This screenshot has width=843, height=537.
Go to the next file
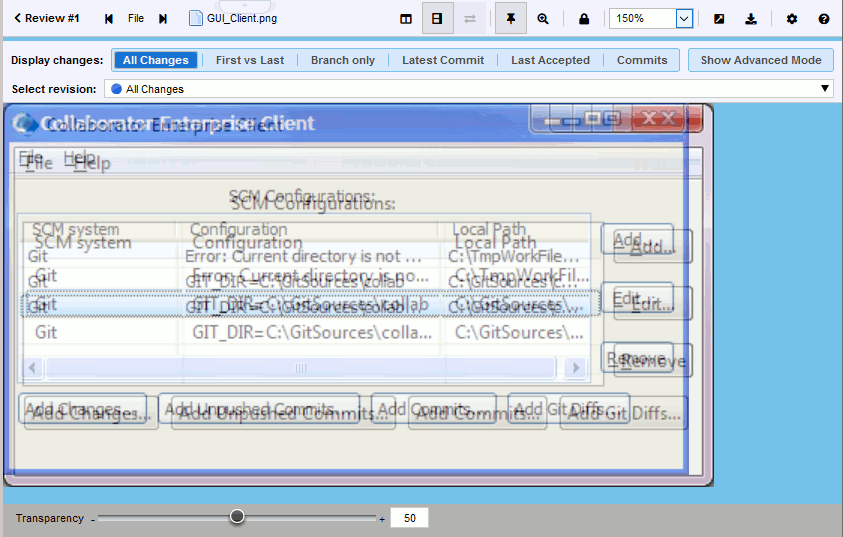tap(163, 18)
